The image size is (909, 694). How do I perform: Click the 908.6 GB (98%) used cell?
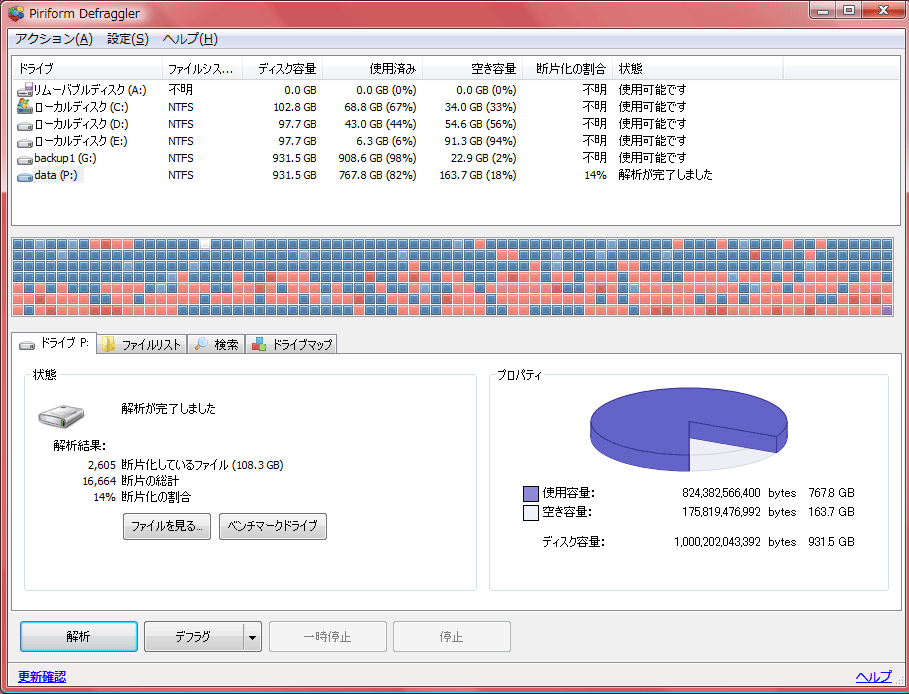(377, 158)
